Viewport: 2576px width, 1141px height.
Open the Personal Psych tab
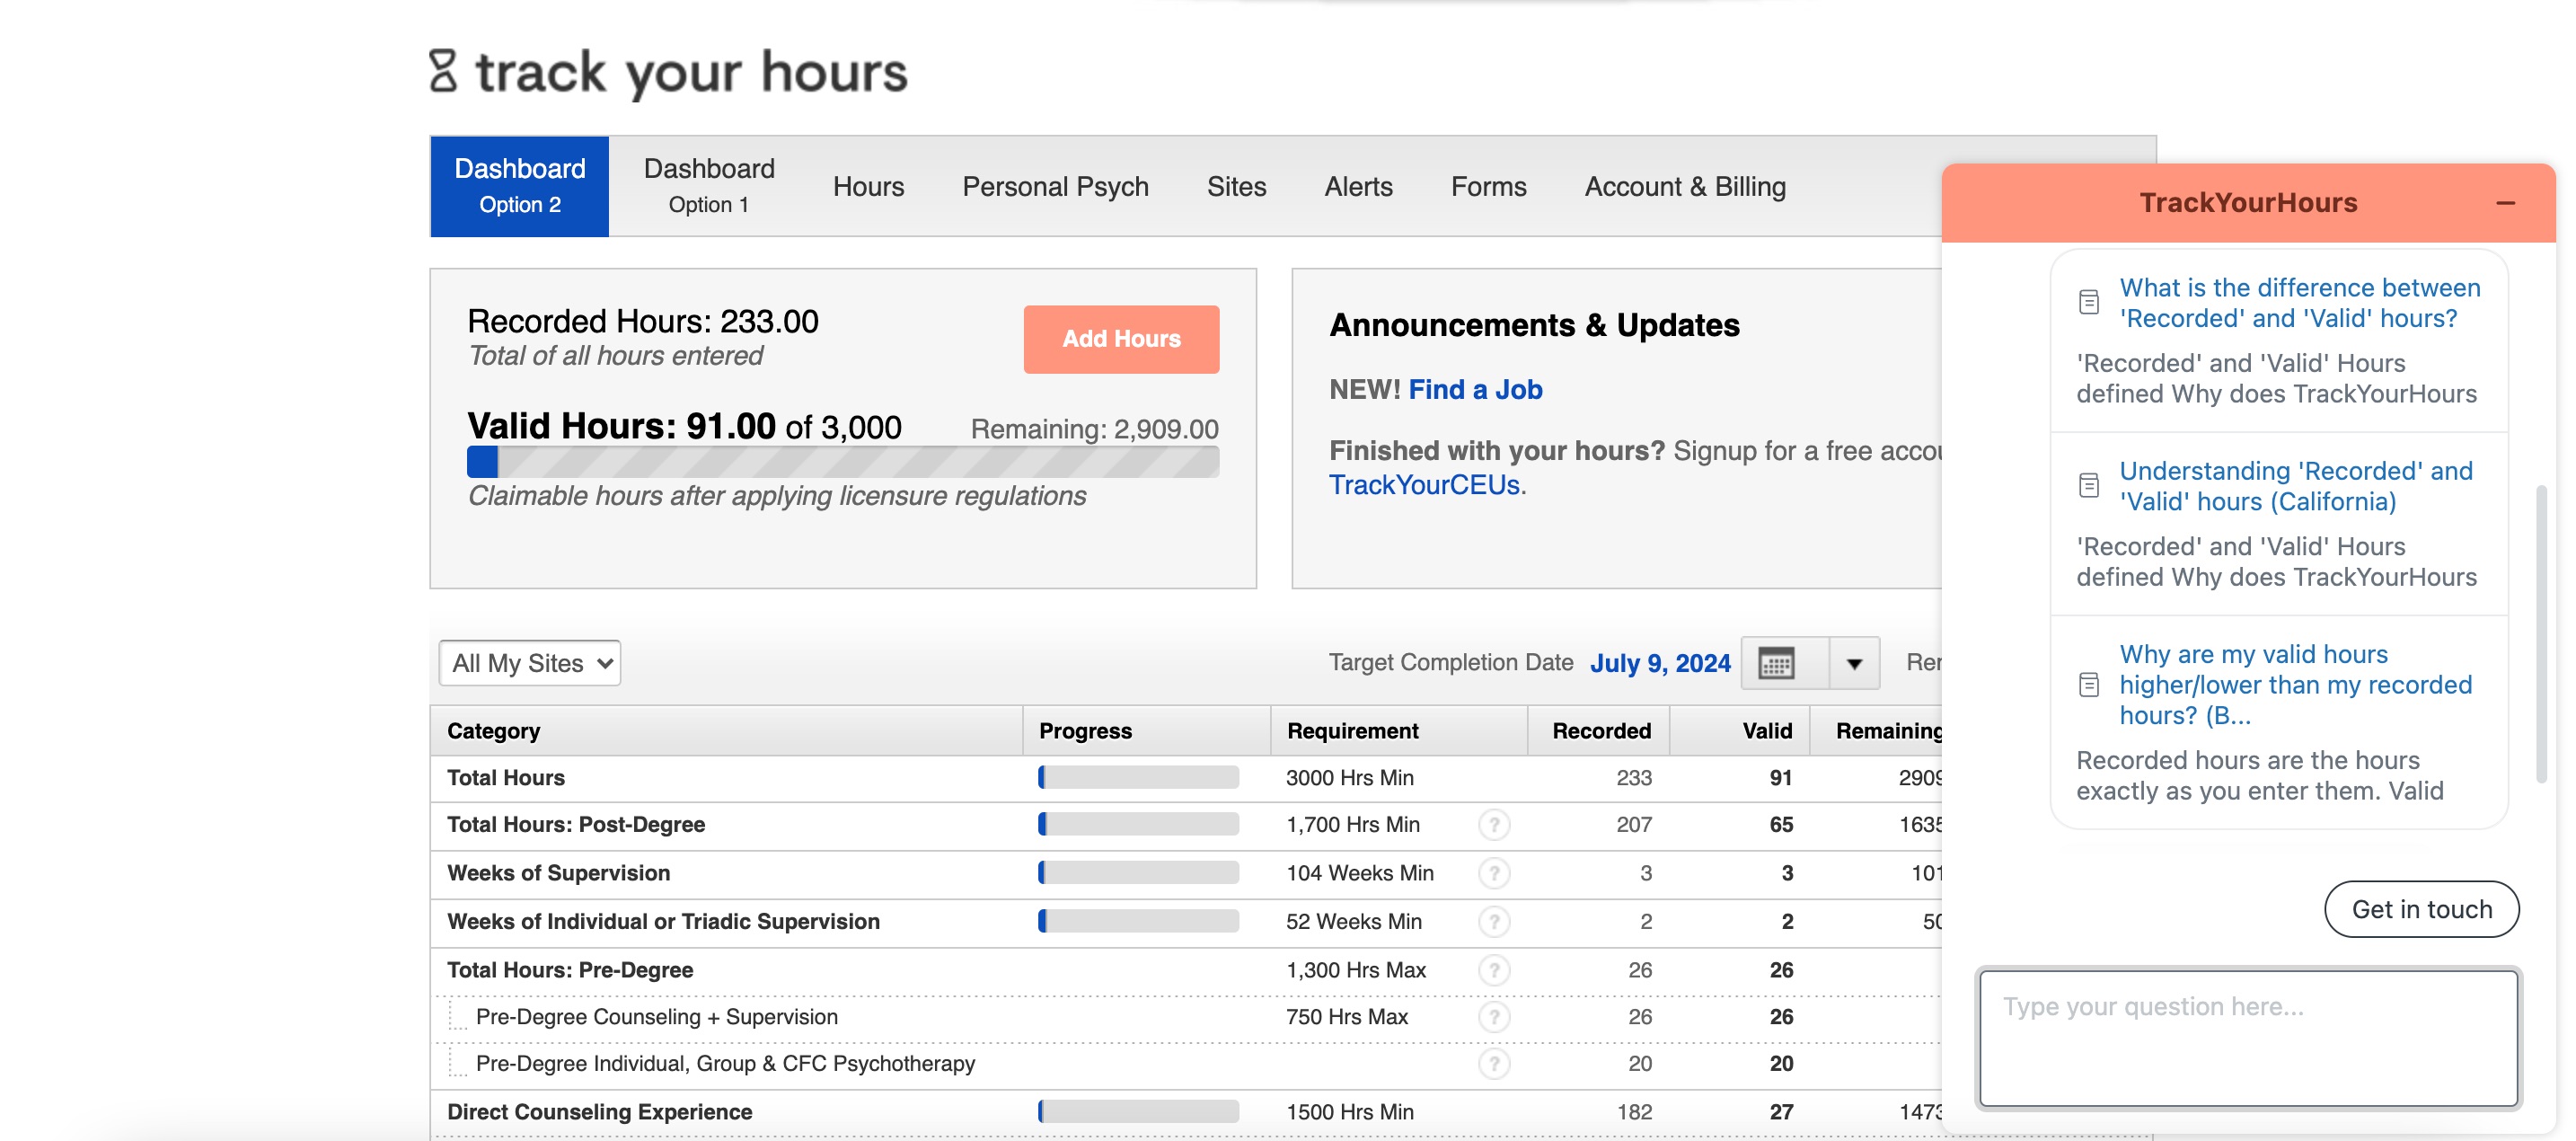1055,187
